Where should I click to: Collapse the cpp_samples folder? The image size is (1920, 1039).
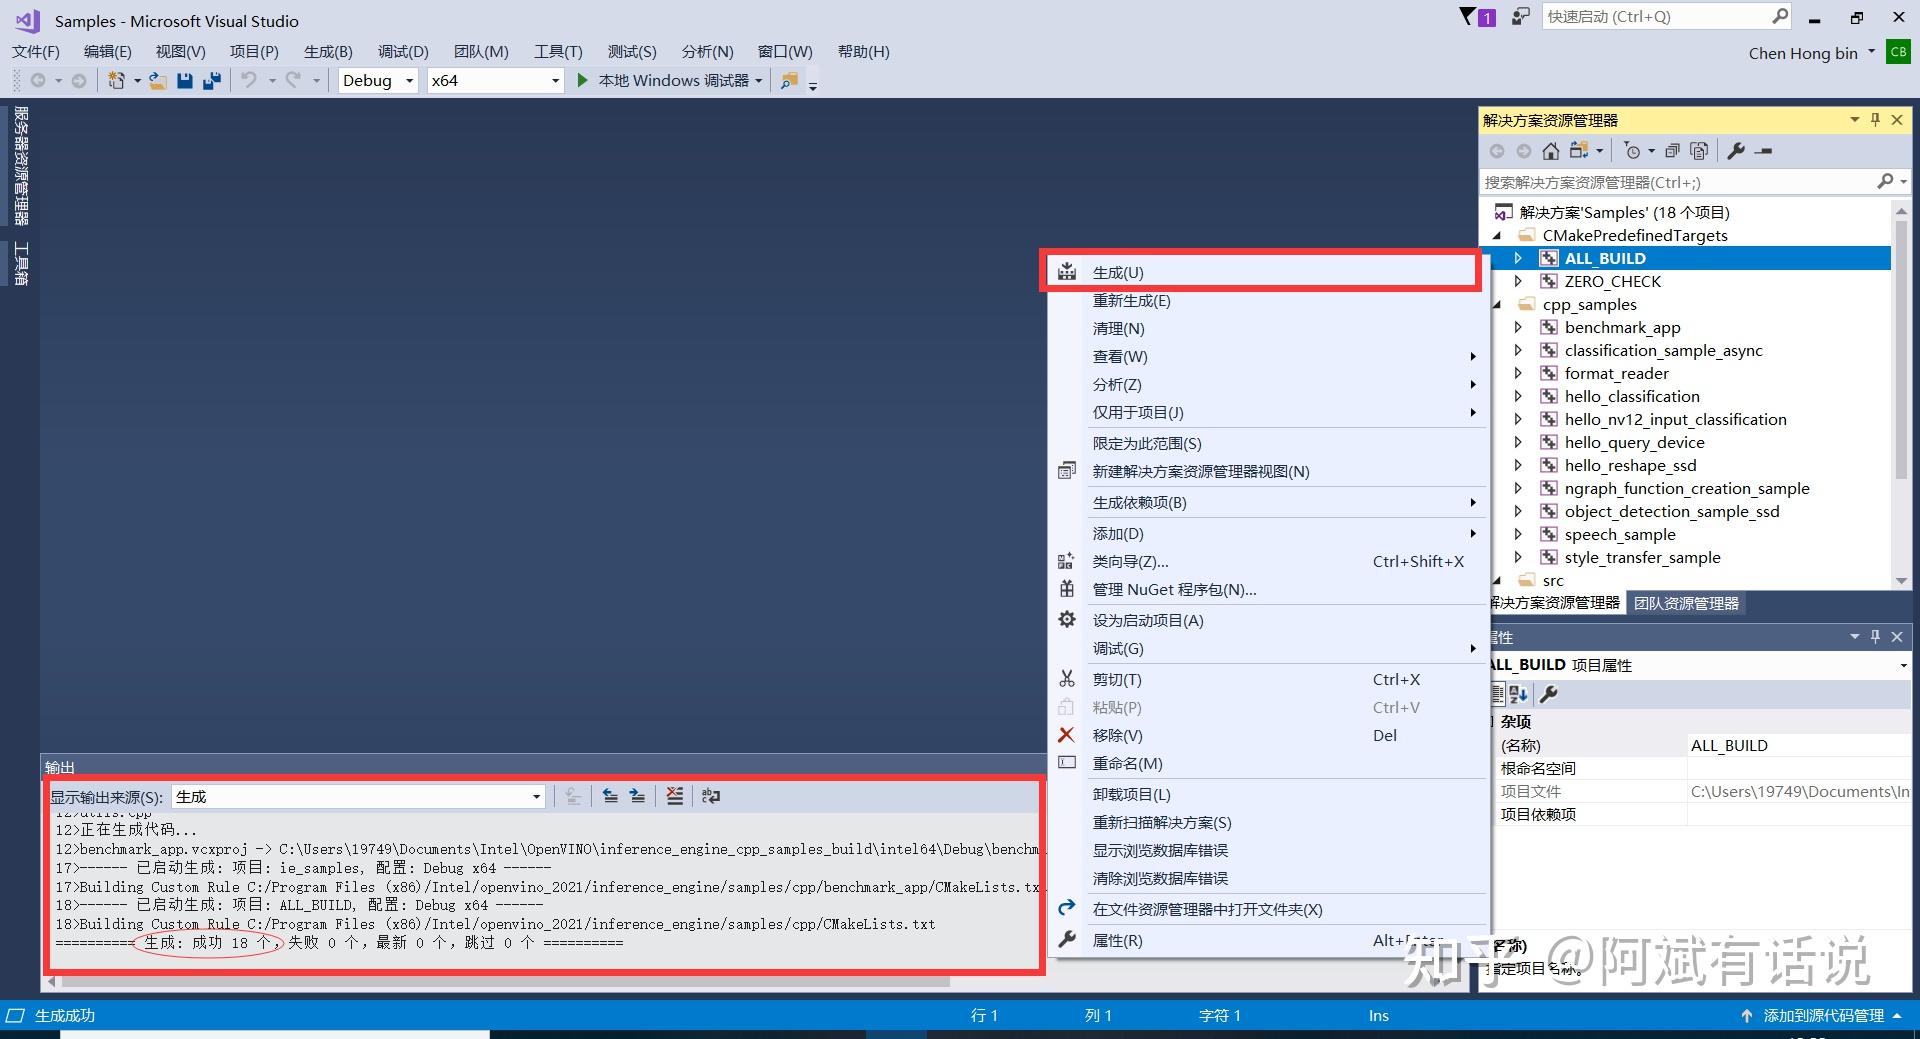click(x=1497, y=304)
